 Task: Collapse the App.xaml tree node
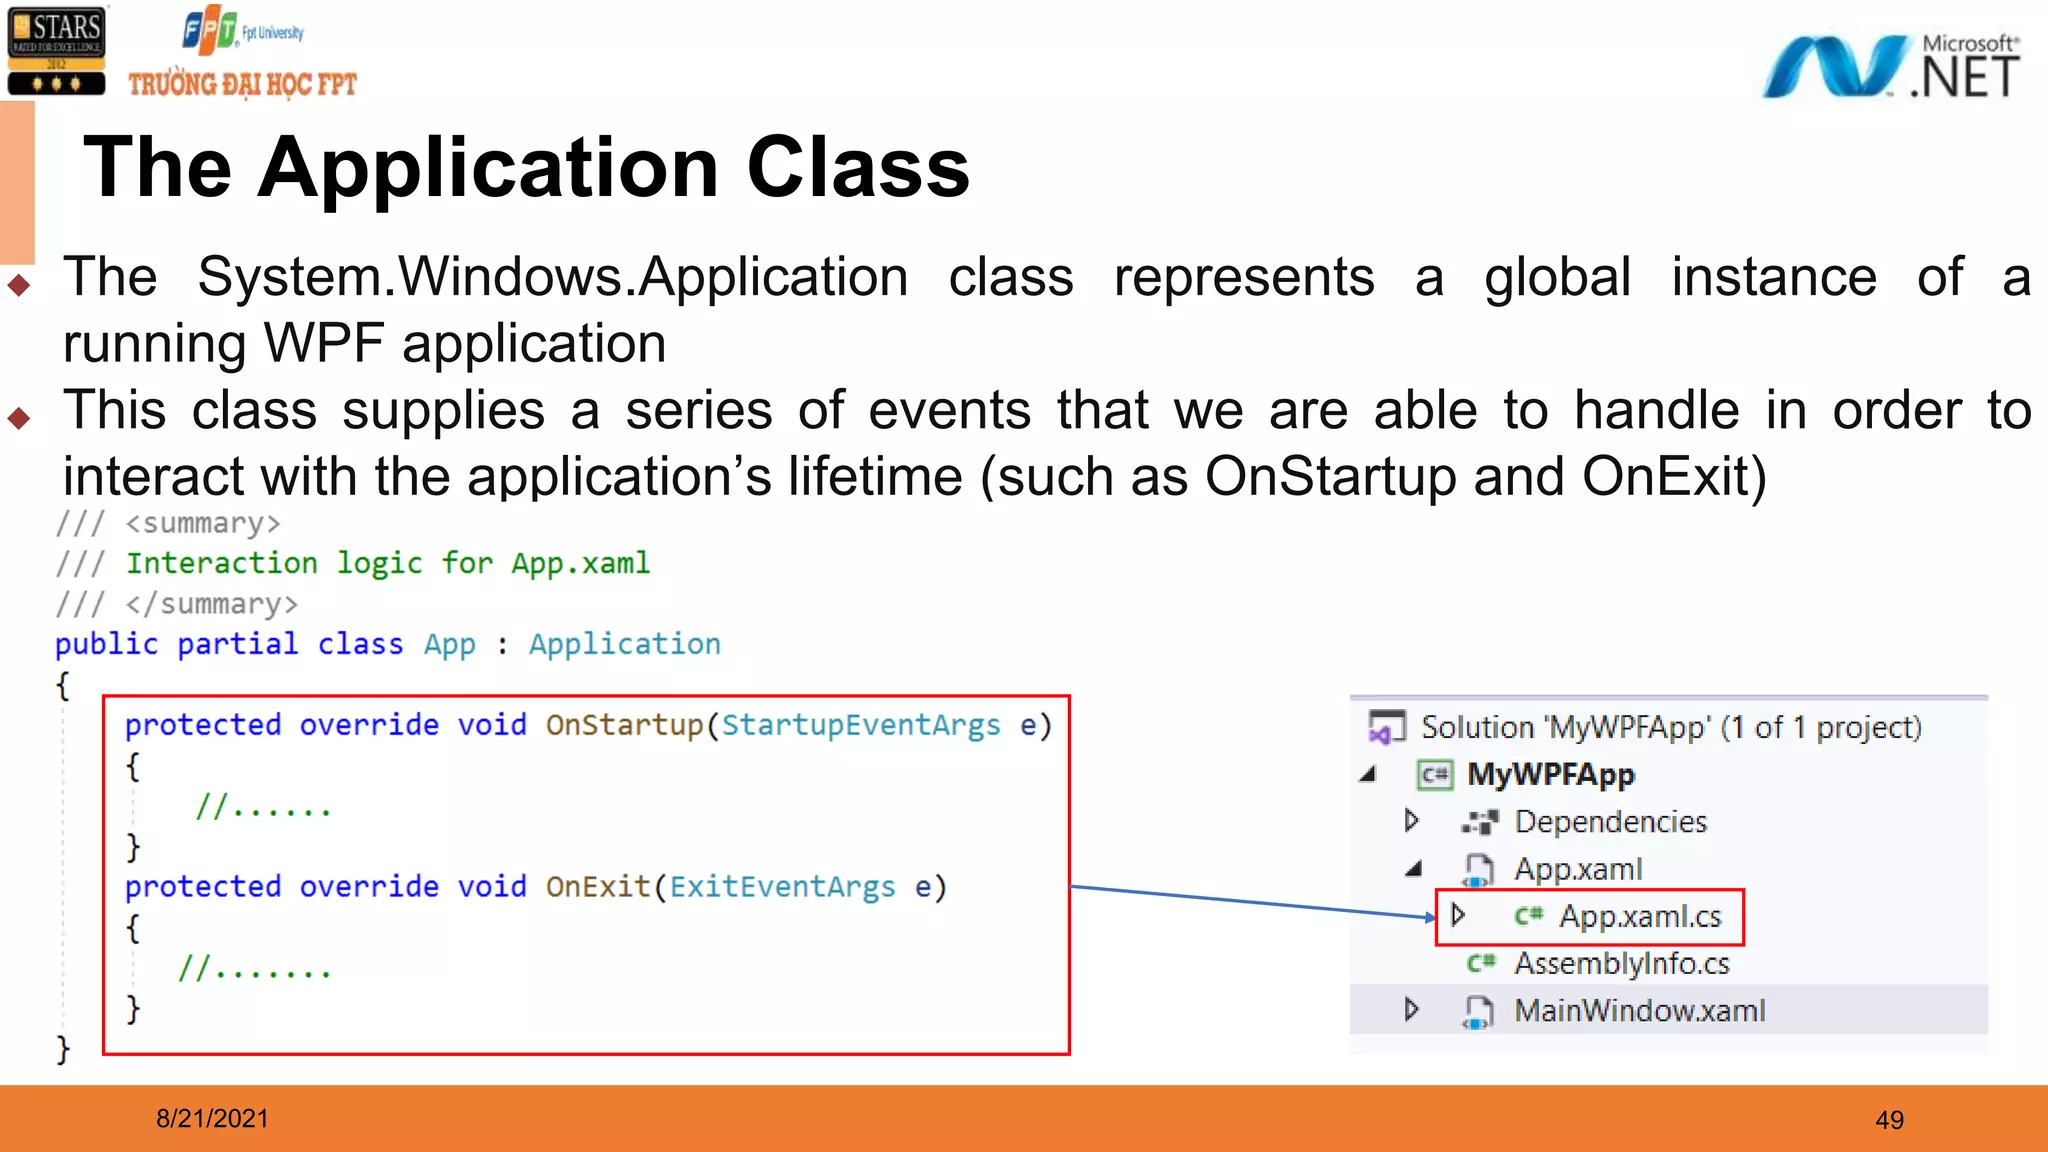tap(1413, 869)
